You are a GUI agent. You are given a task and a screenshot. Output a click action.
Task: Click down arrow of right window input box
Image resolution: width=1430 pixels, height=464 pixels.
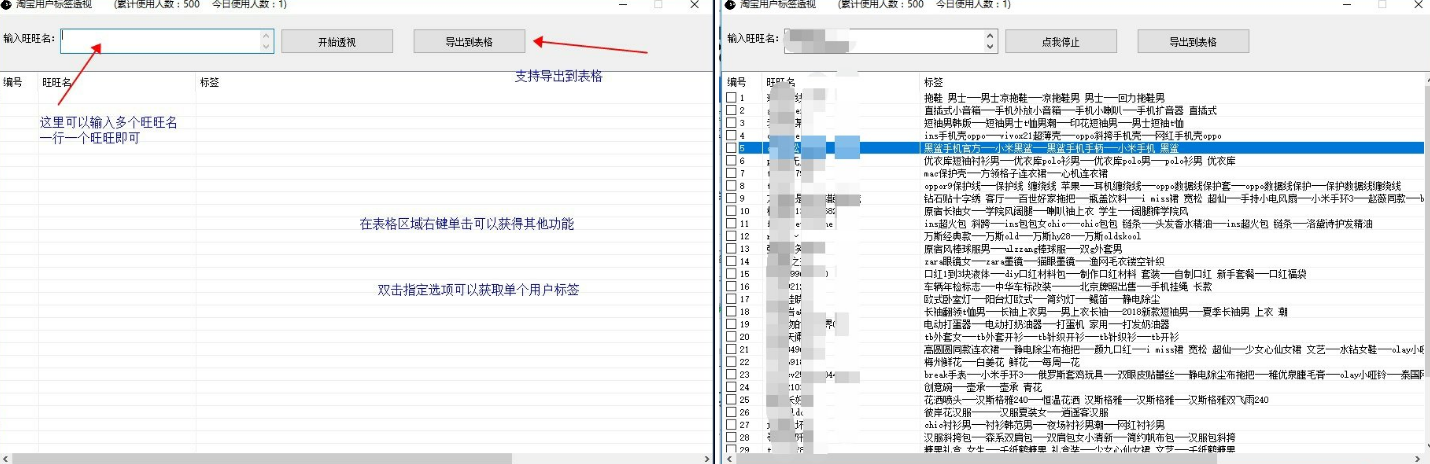pos(990,46)
